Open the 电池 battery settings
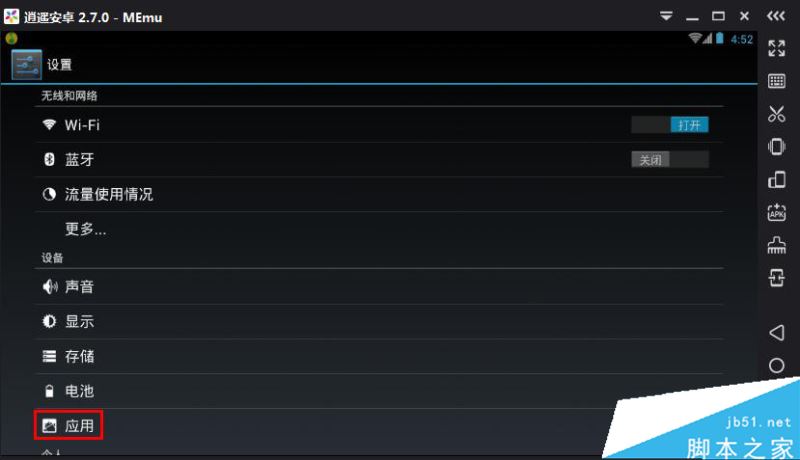Screen dimensions: 800x460 point(379,391)
